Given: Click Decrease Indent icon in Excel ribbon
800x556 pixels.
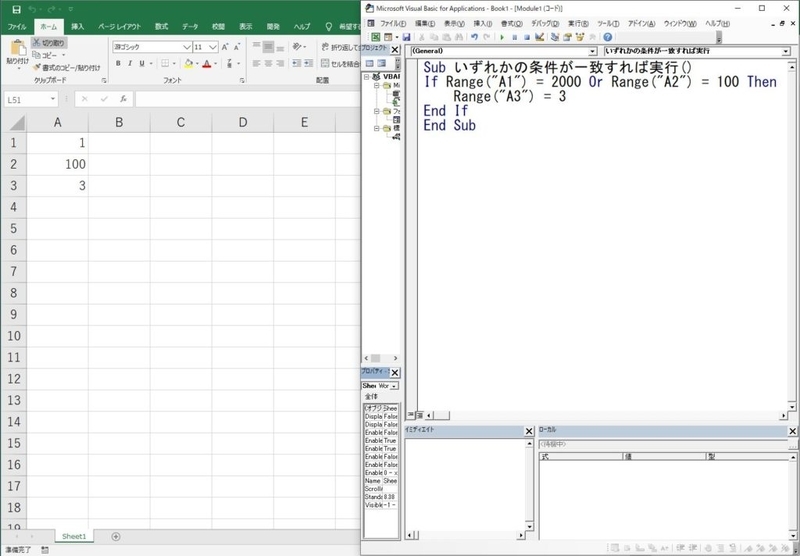Looking at the screenshot, I should [x=296, y=63].
